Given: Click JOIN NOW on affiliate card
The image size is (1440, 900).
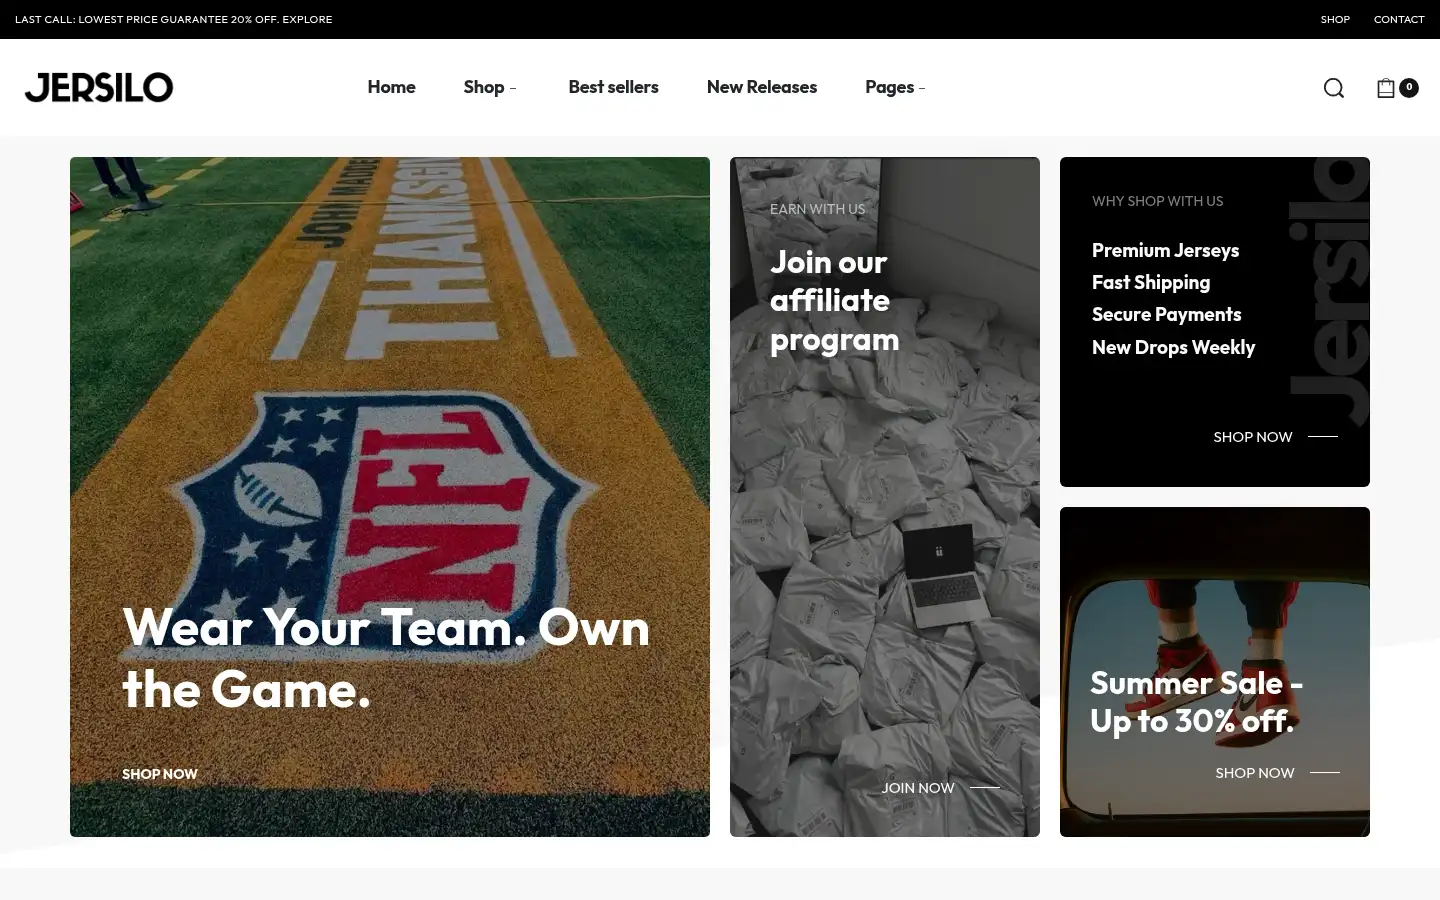Looking at the screenshot, I should tap(940, 788).
